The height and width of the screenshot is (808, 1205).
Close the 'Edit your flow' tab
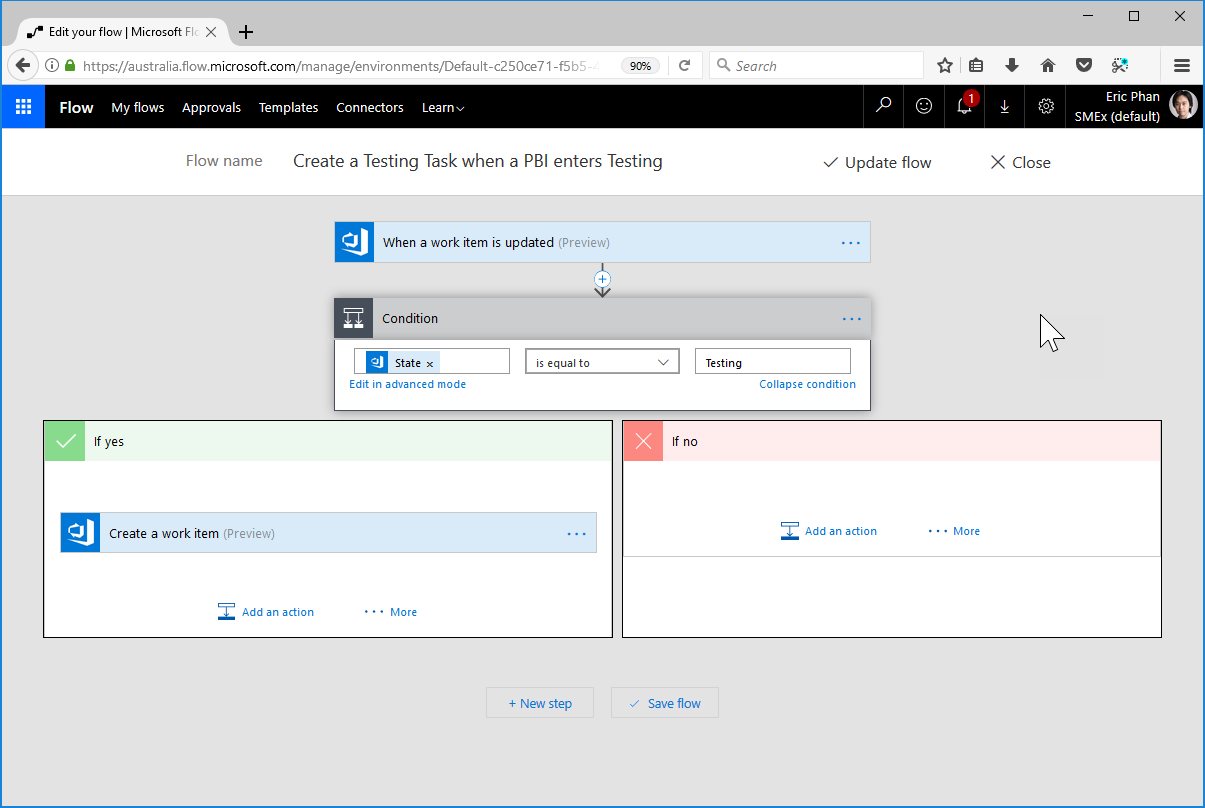tap(211, 32)
